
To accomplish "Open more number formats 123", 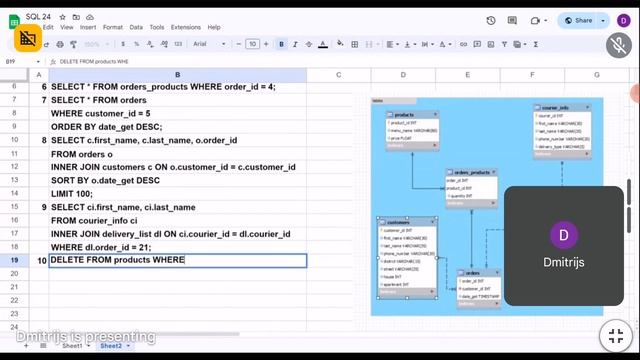I will (x=178, y=44).
